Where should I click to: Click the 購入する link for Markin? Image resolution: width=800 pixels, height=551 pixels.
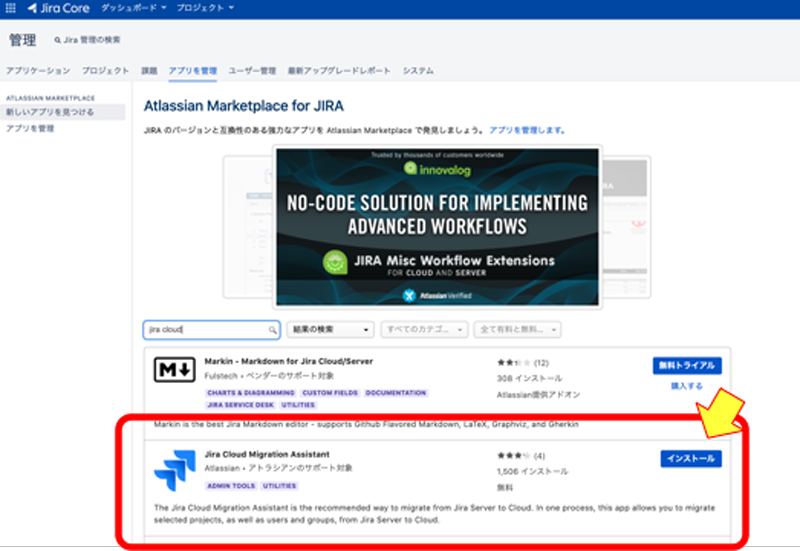tap(687, 386)
